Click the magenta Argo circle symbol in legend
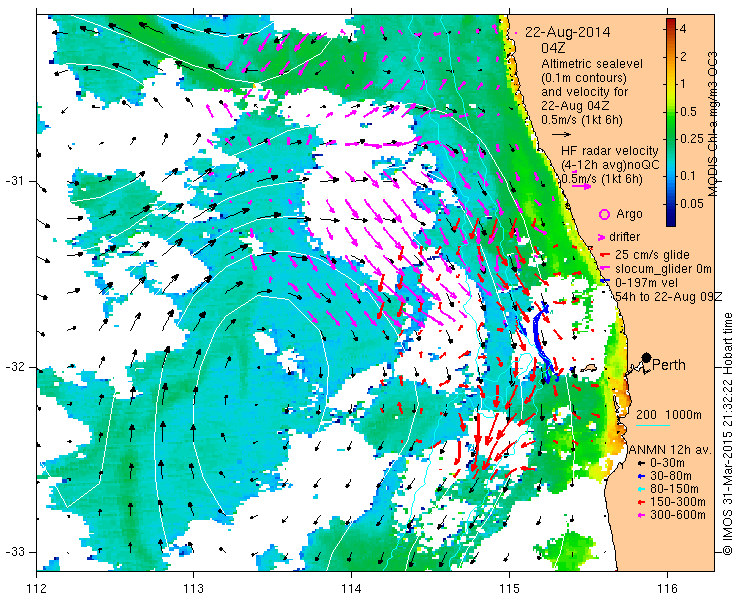Image resolution: width=740 pixels, height=600 pixels. [605, 214]
